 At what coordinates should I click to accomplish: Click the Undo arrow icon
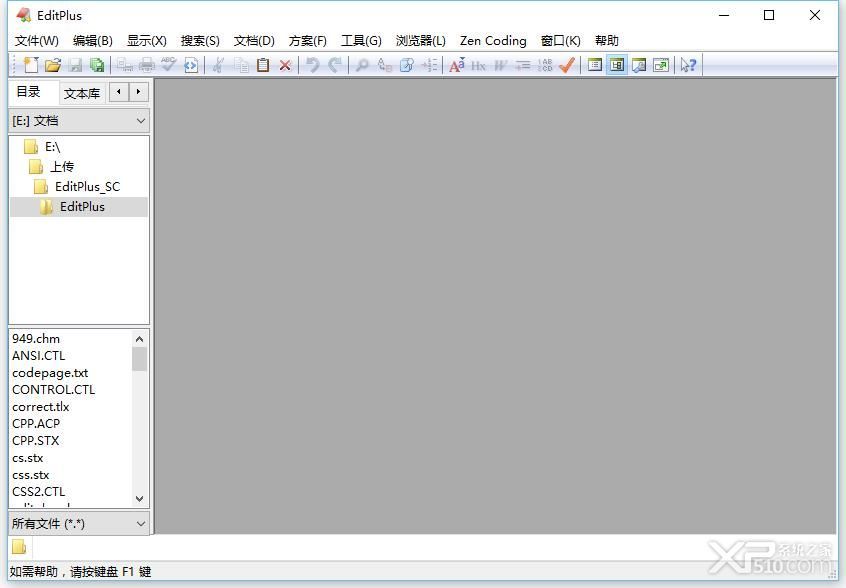(x=312, y=65)
